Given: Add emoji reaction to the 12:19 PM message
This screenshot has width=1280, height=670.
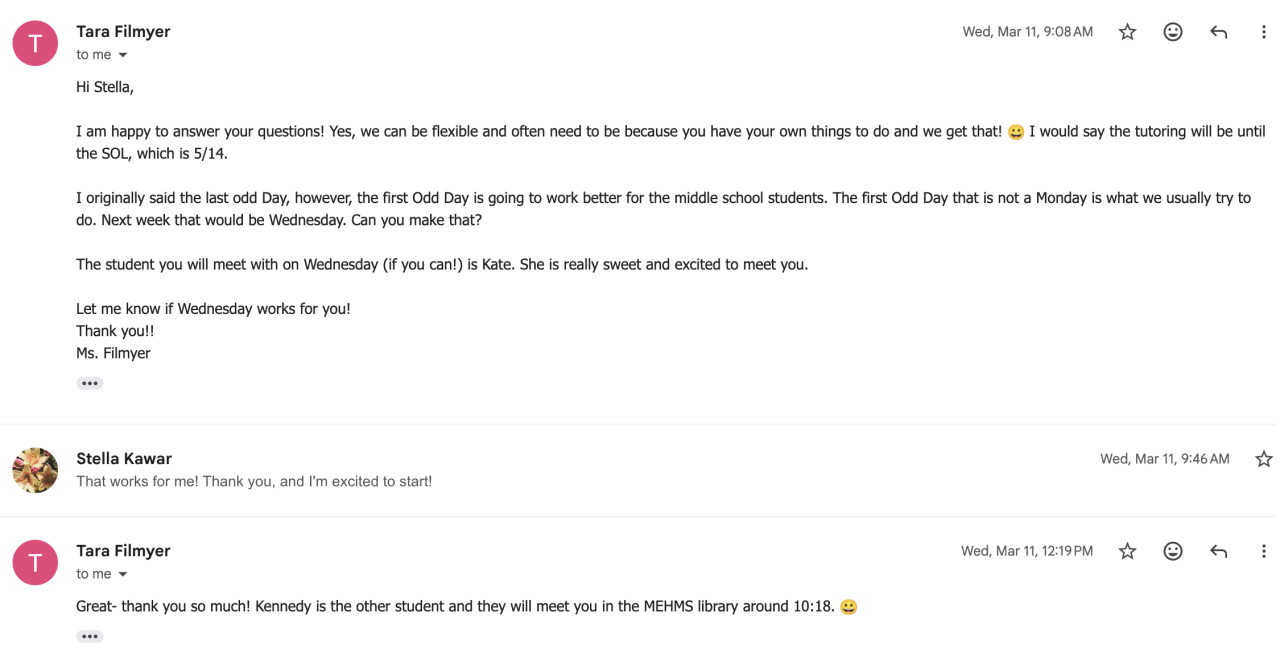Looking at the screenshot, I should (1173, 551).
